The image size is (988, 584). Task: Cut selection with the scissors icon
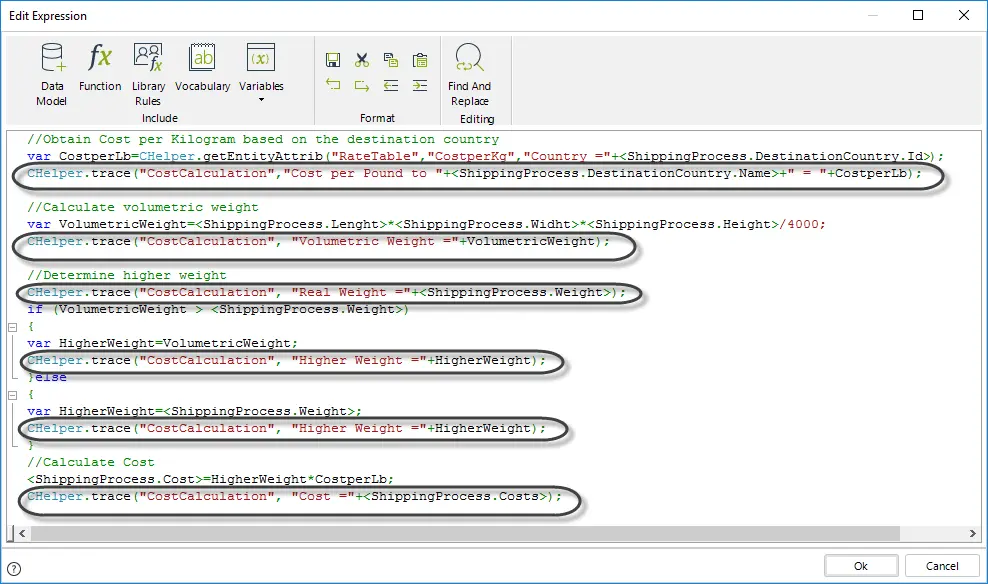[362, 60]
